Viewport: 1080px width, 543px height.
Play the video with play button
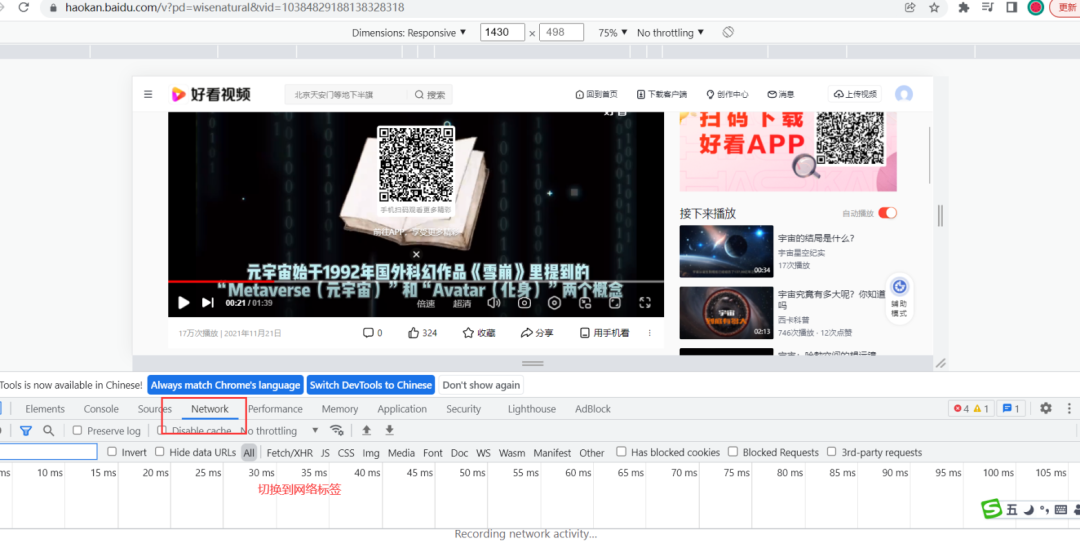(183, 303)
